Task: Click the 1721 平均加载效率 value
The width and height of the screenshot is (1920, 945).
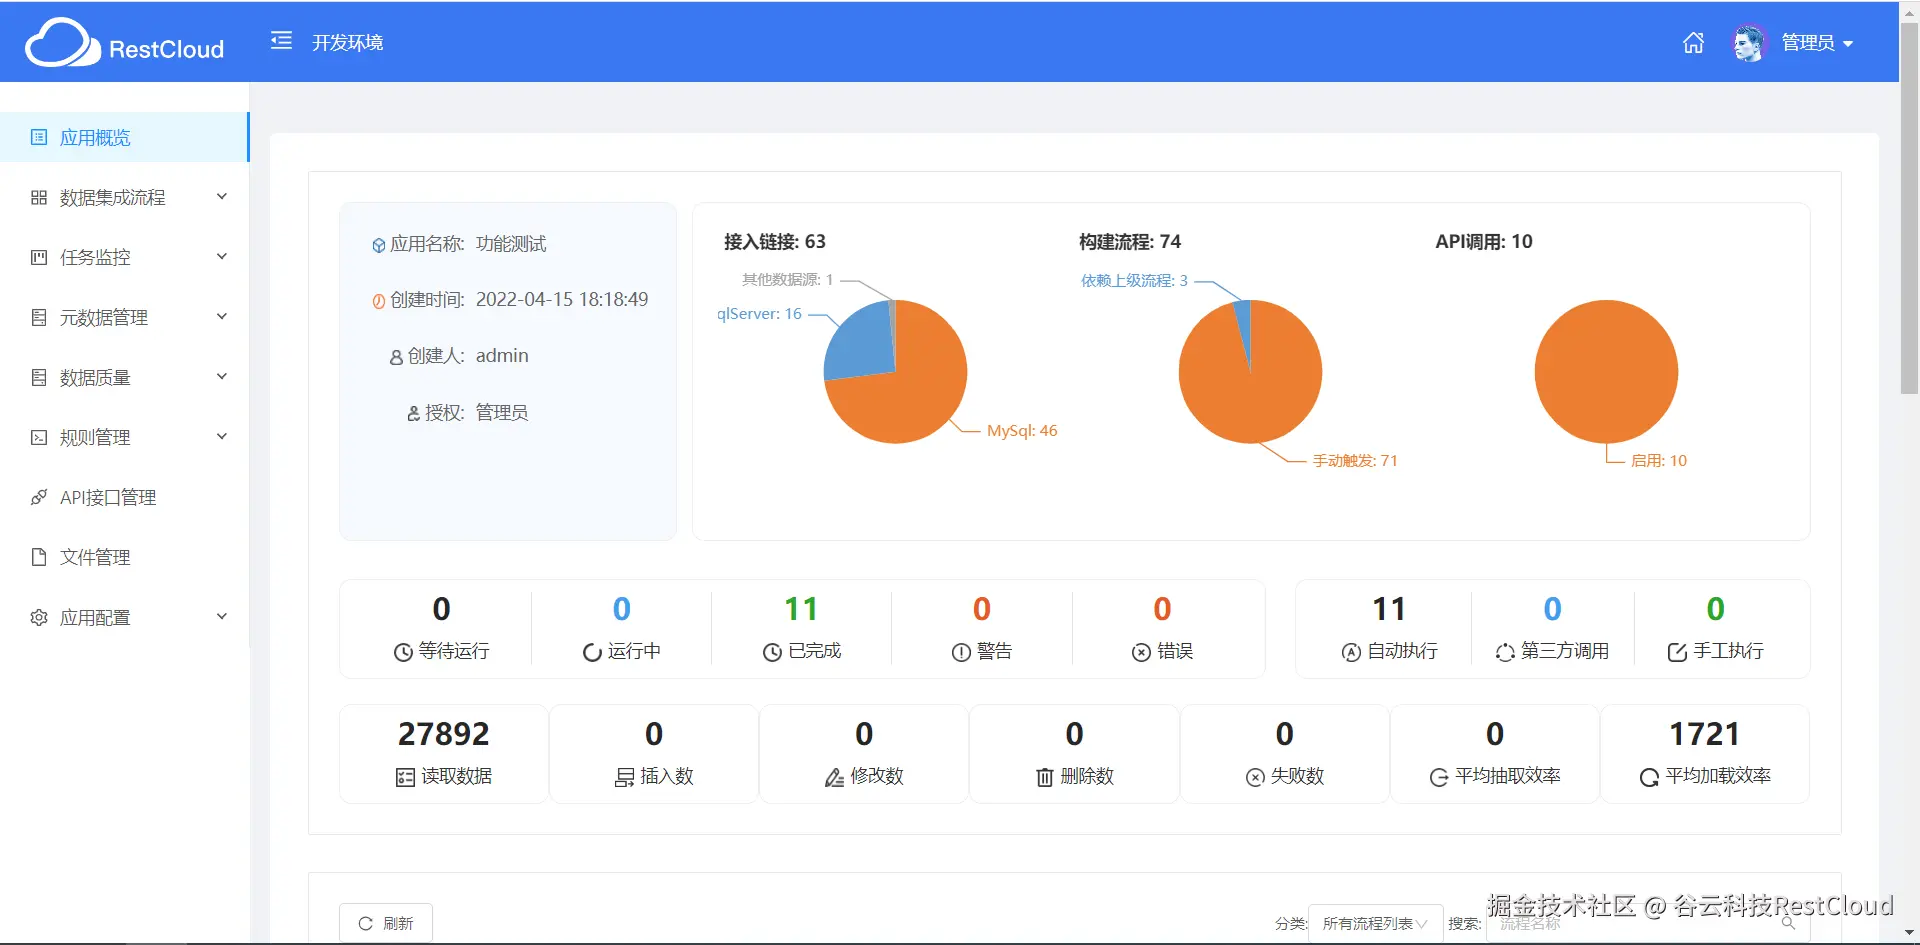Action: click(1705, 734)
